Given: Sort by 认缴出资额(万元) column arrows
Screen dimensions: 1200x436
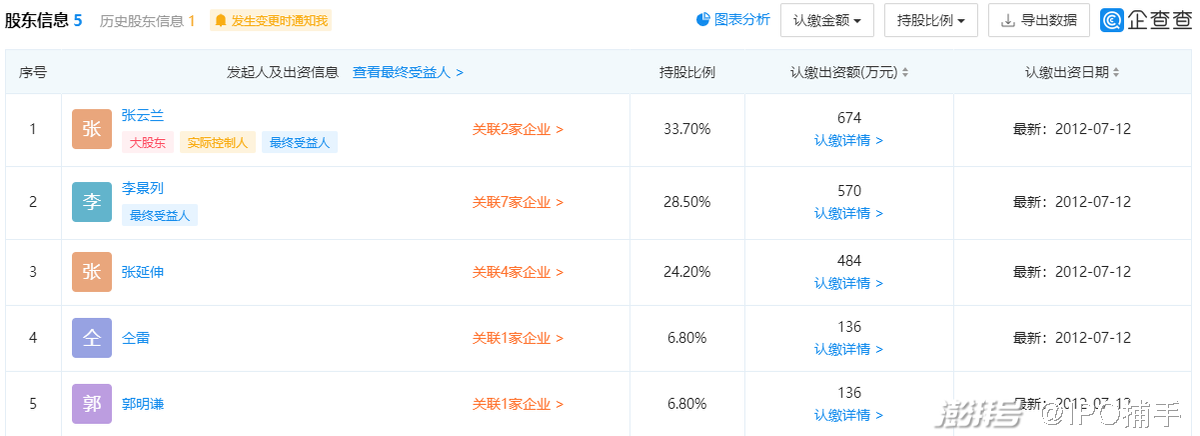Looking at the screenshot, I should (x=905, y=73).
